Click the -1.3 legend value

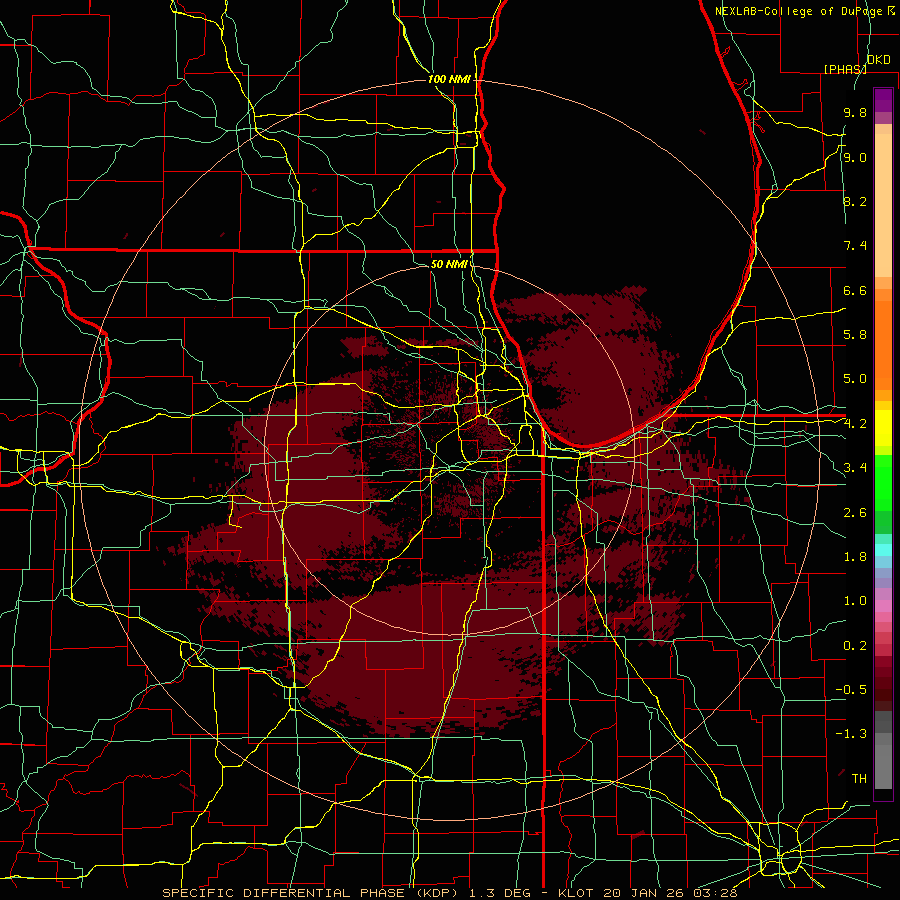tap(851, 734)
